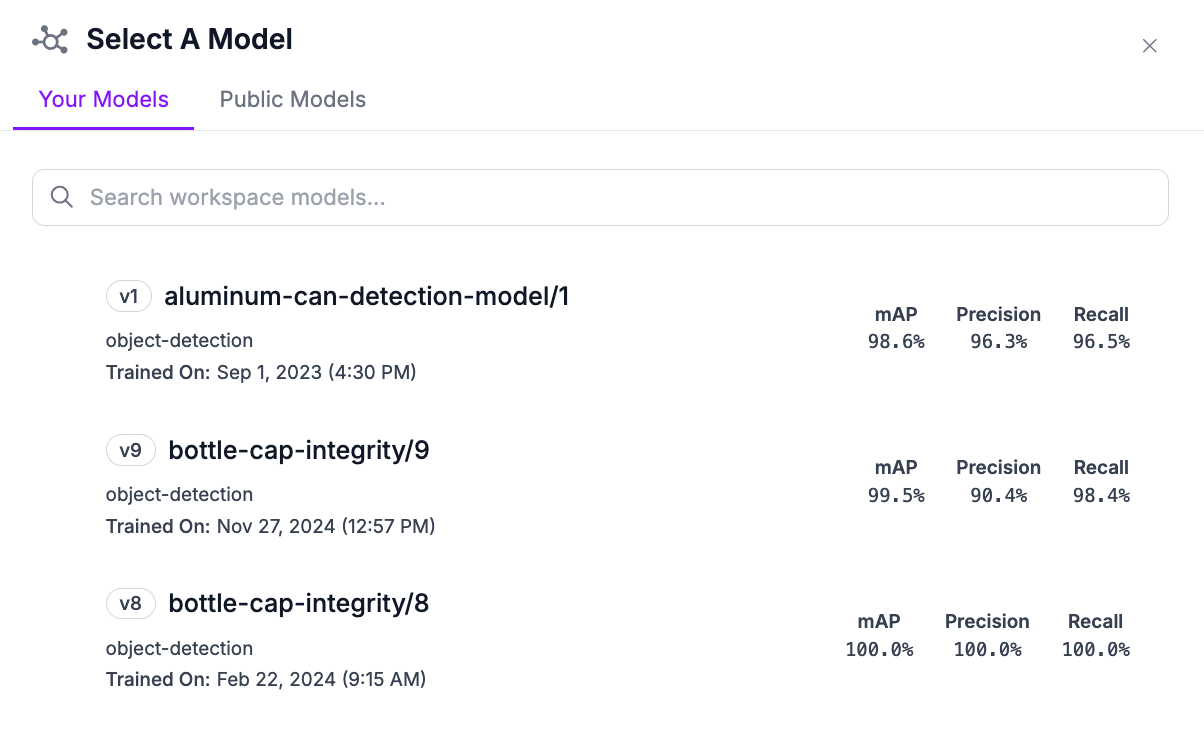Click the v8 version badge
Image resolution: width=1204 pixels, height=730 pixels.
click(131, 604)
